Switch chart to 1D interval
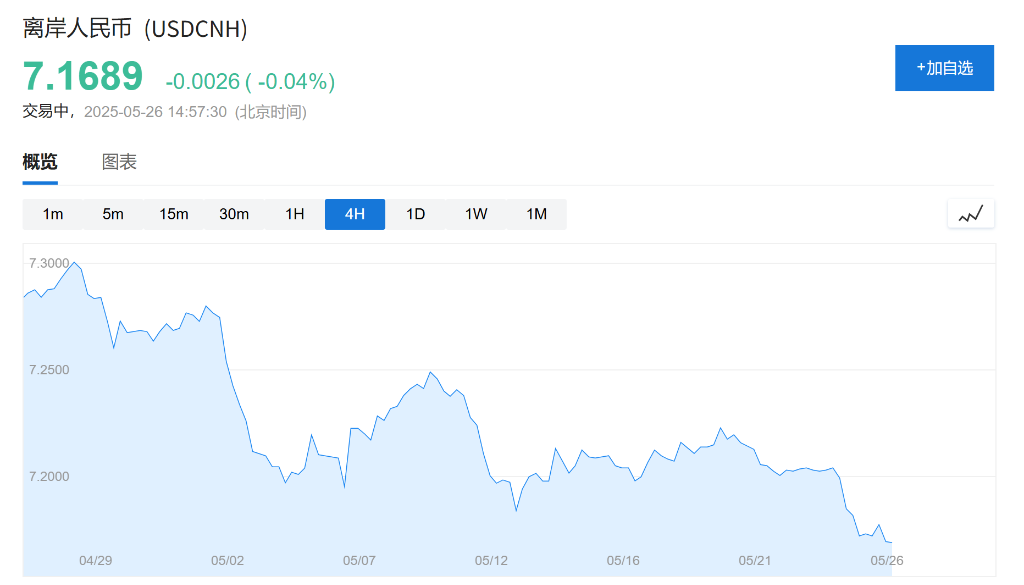This screenshot has height=585, width=1024. 415,214
